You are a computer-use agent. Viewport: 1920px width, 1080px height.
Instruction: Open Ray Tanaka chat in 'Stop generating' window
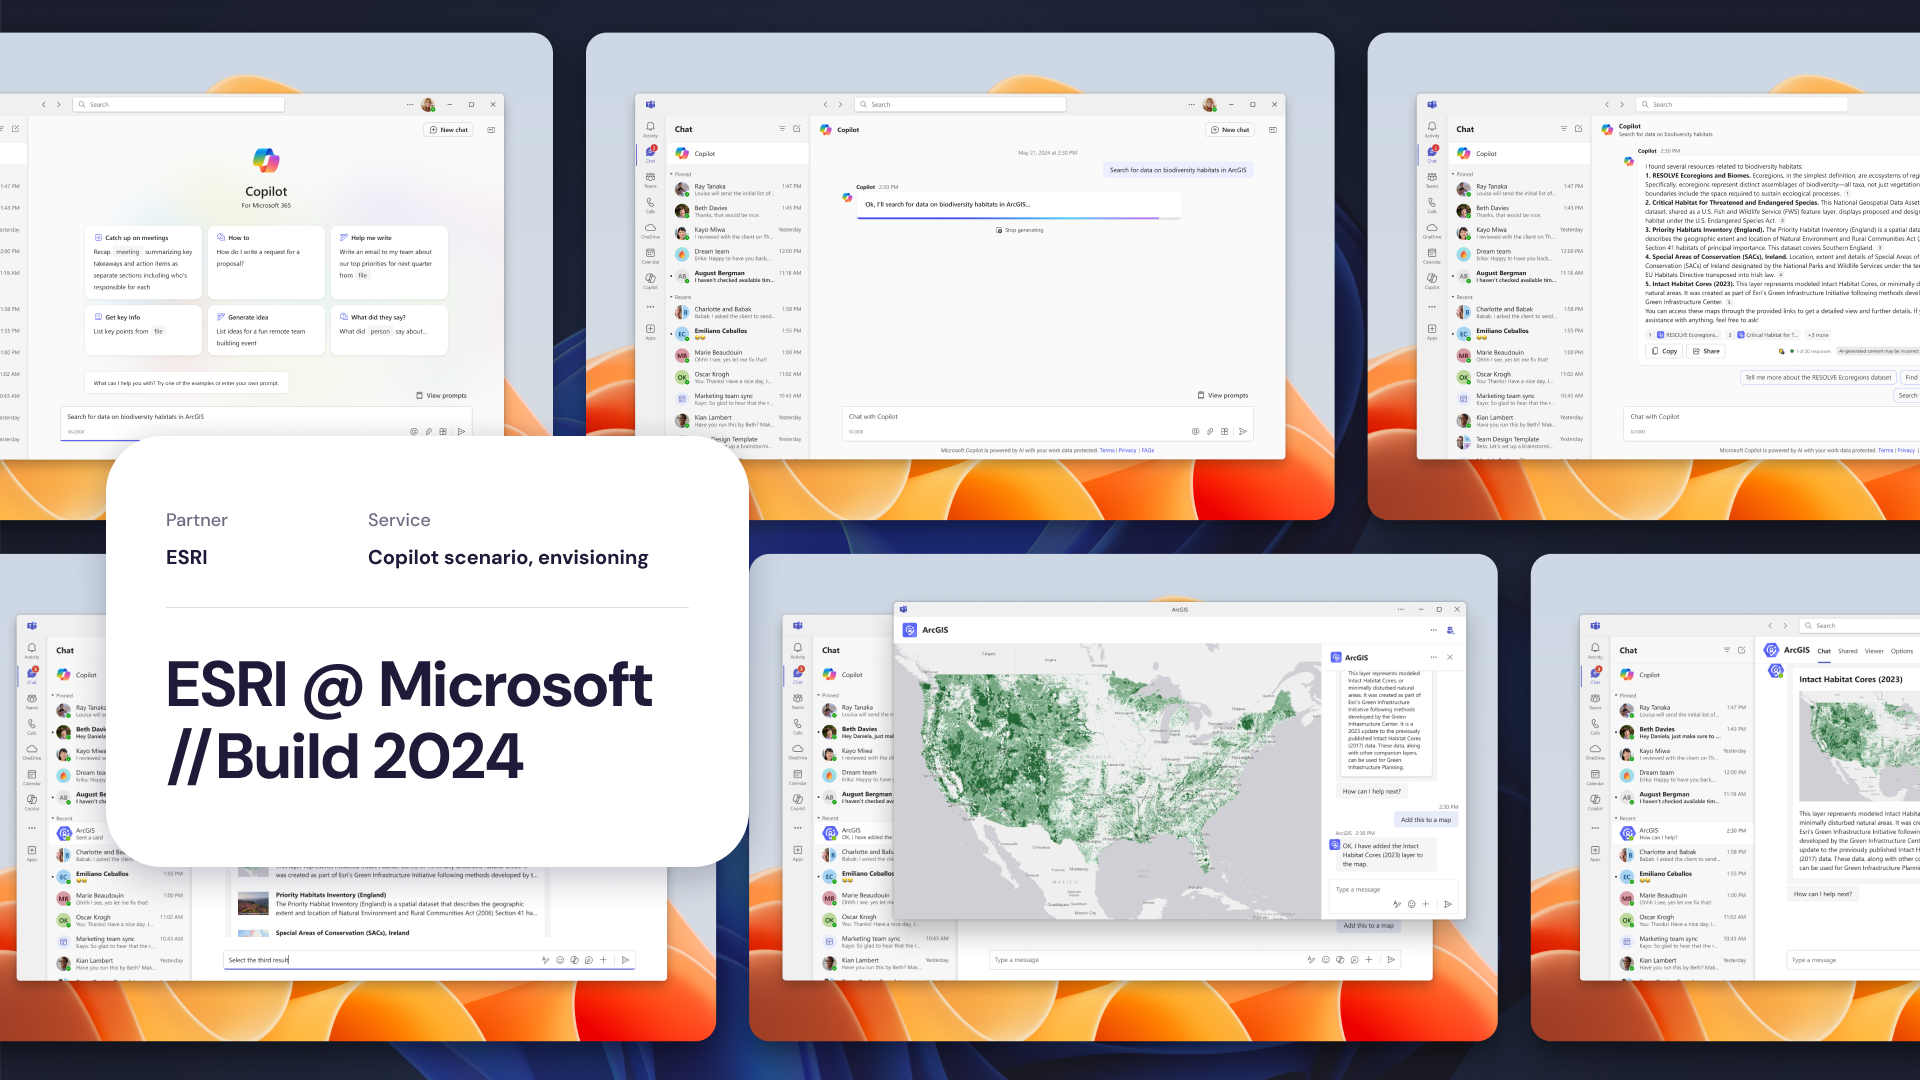click(x=738, y=189)
